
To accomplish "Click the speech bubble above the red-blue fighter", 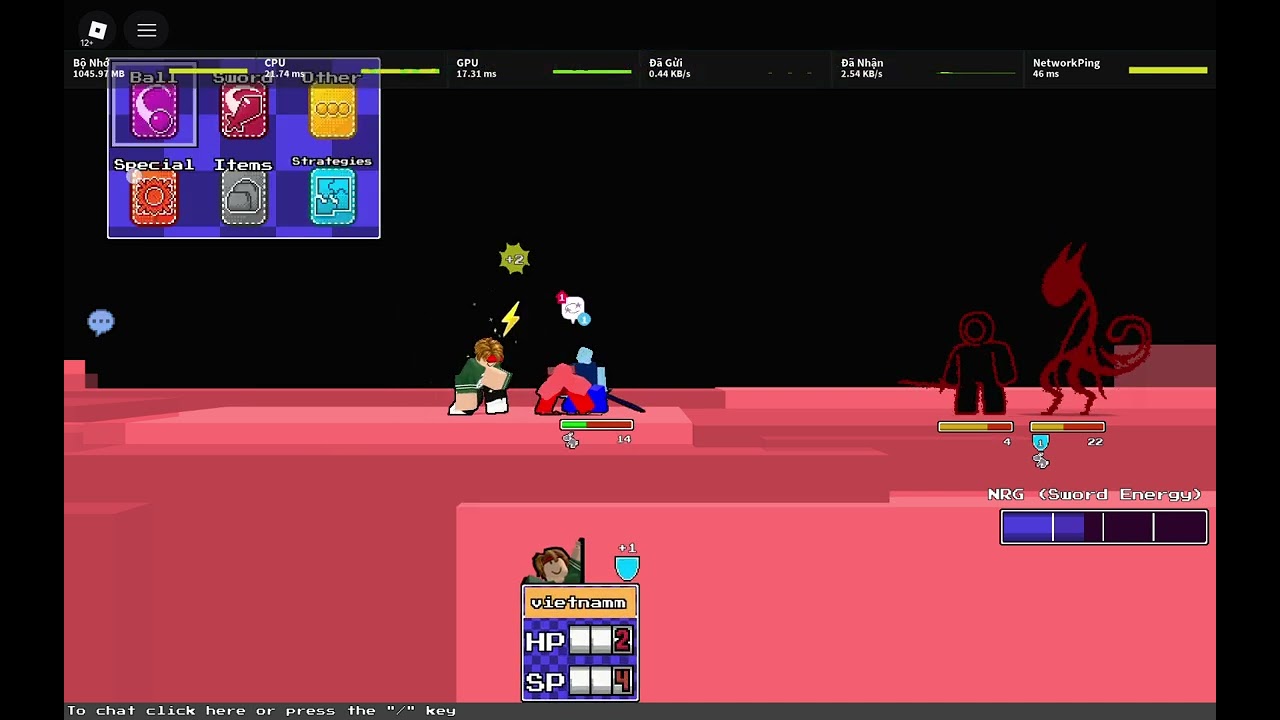I will (573, 309).
